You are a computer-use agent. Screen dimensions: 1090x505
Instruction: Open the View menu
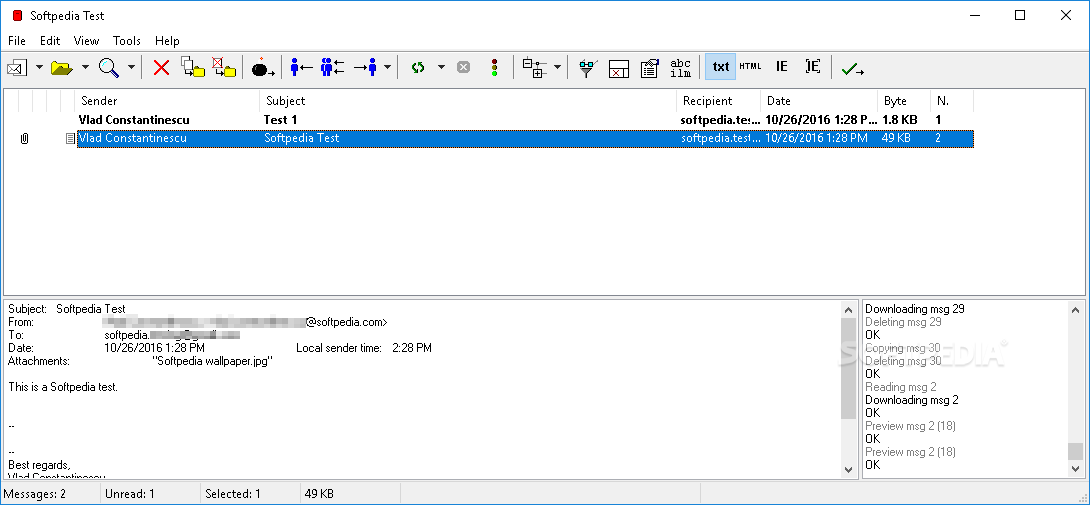86,41
